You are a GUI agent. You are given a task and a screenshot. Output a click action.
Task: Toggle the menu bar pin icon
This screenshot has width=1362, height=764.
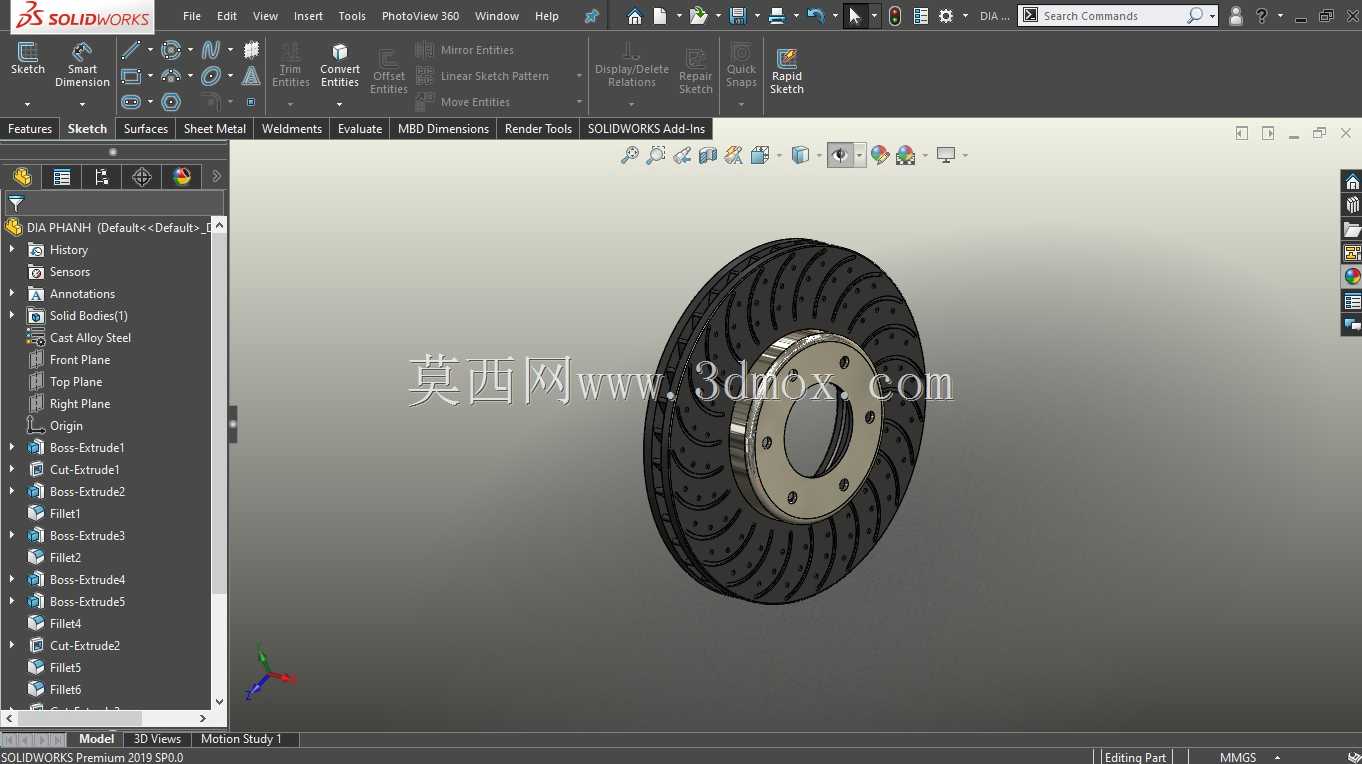tap(592, 16)
